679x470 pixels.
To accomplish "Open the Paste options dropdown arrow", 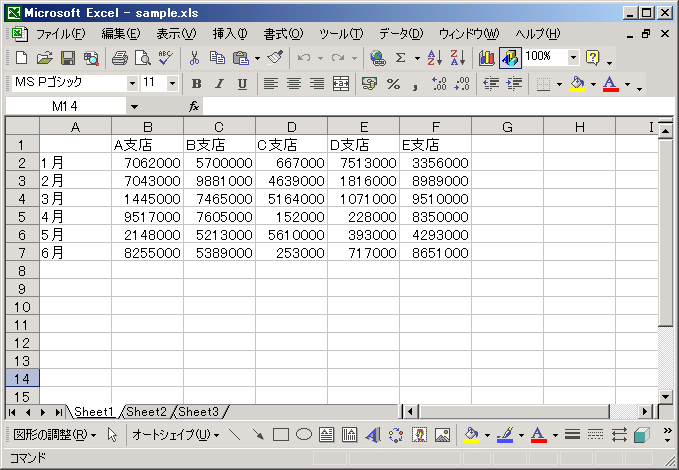I will pyautogui.click(x=257, y=58).
